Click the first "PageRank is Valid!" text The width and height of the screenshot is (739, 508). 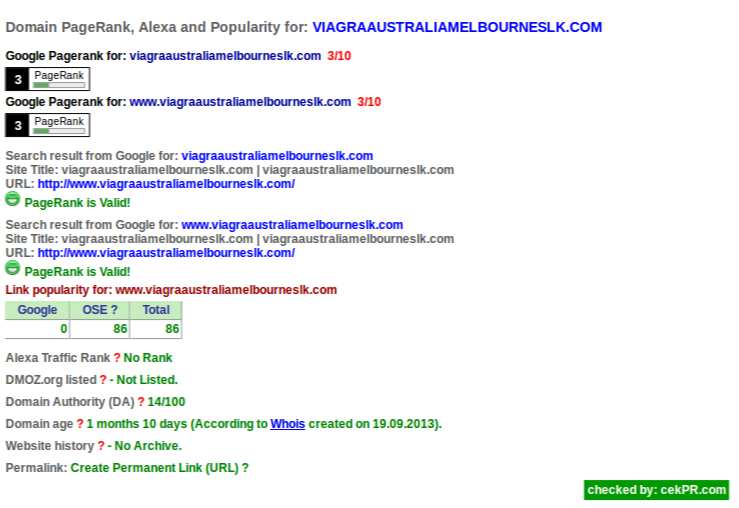(x=77, y=203)
